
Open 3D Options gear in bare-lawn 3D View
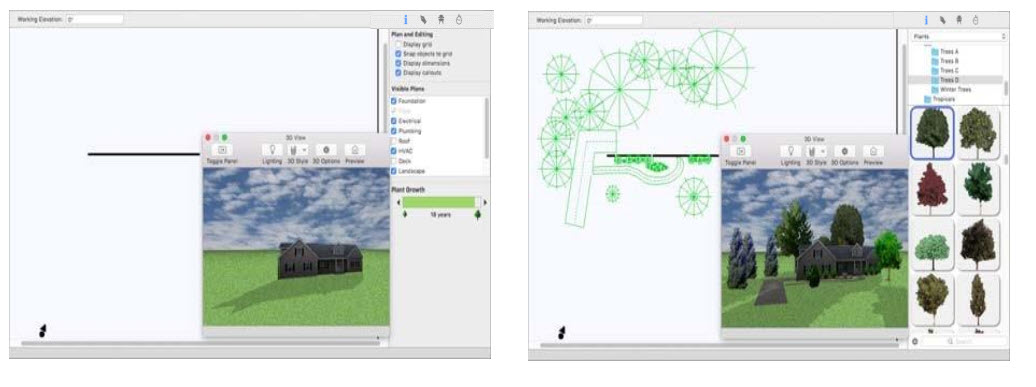pos(326,151)
